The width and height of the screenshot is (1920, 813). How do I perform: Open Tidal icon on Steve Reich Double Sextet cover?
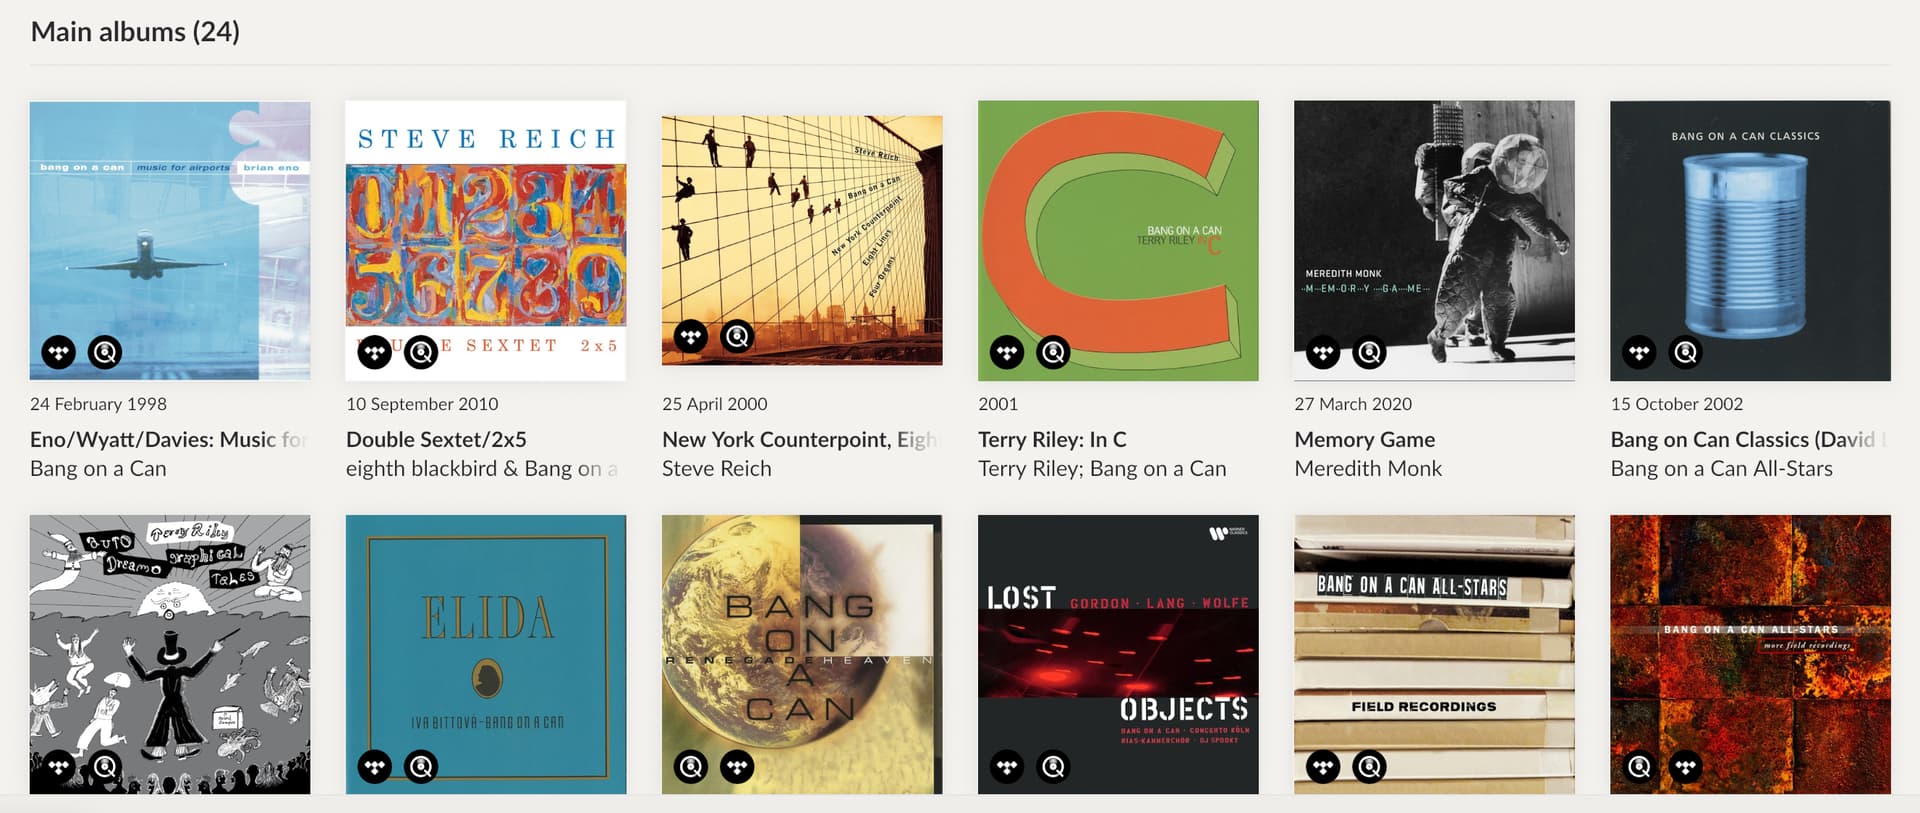click(x=375, y=352)
